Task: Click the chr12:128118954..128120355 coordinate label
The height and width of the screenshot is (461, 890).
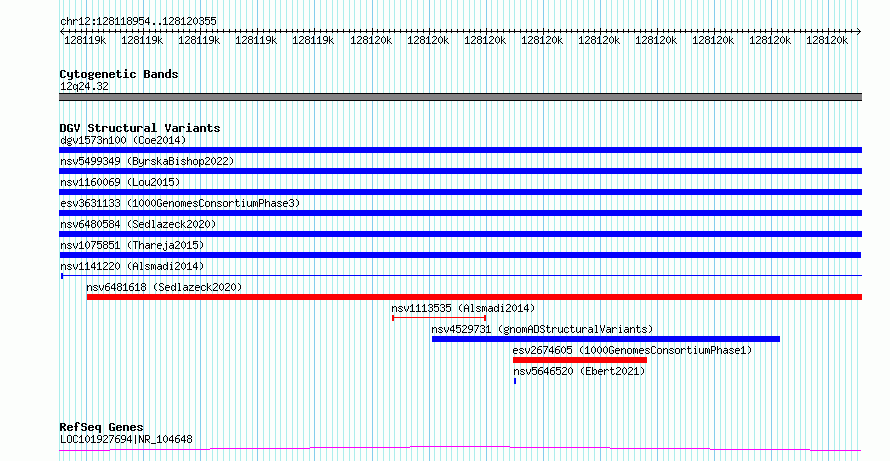Action: (138, 21)
